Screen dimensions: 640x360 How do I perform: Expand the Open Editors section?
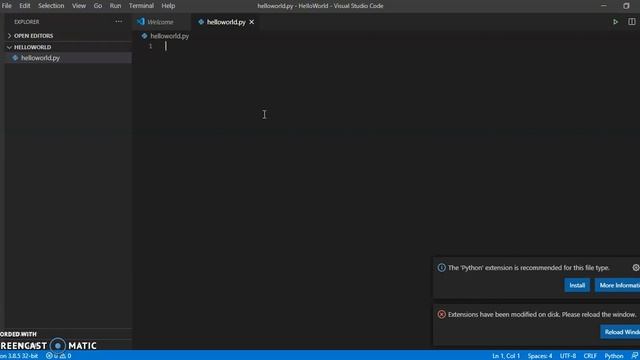(x=69, y=36)
